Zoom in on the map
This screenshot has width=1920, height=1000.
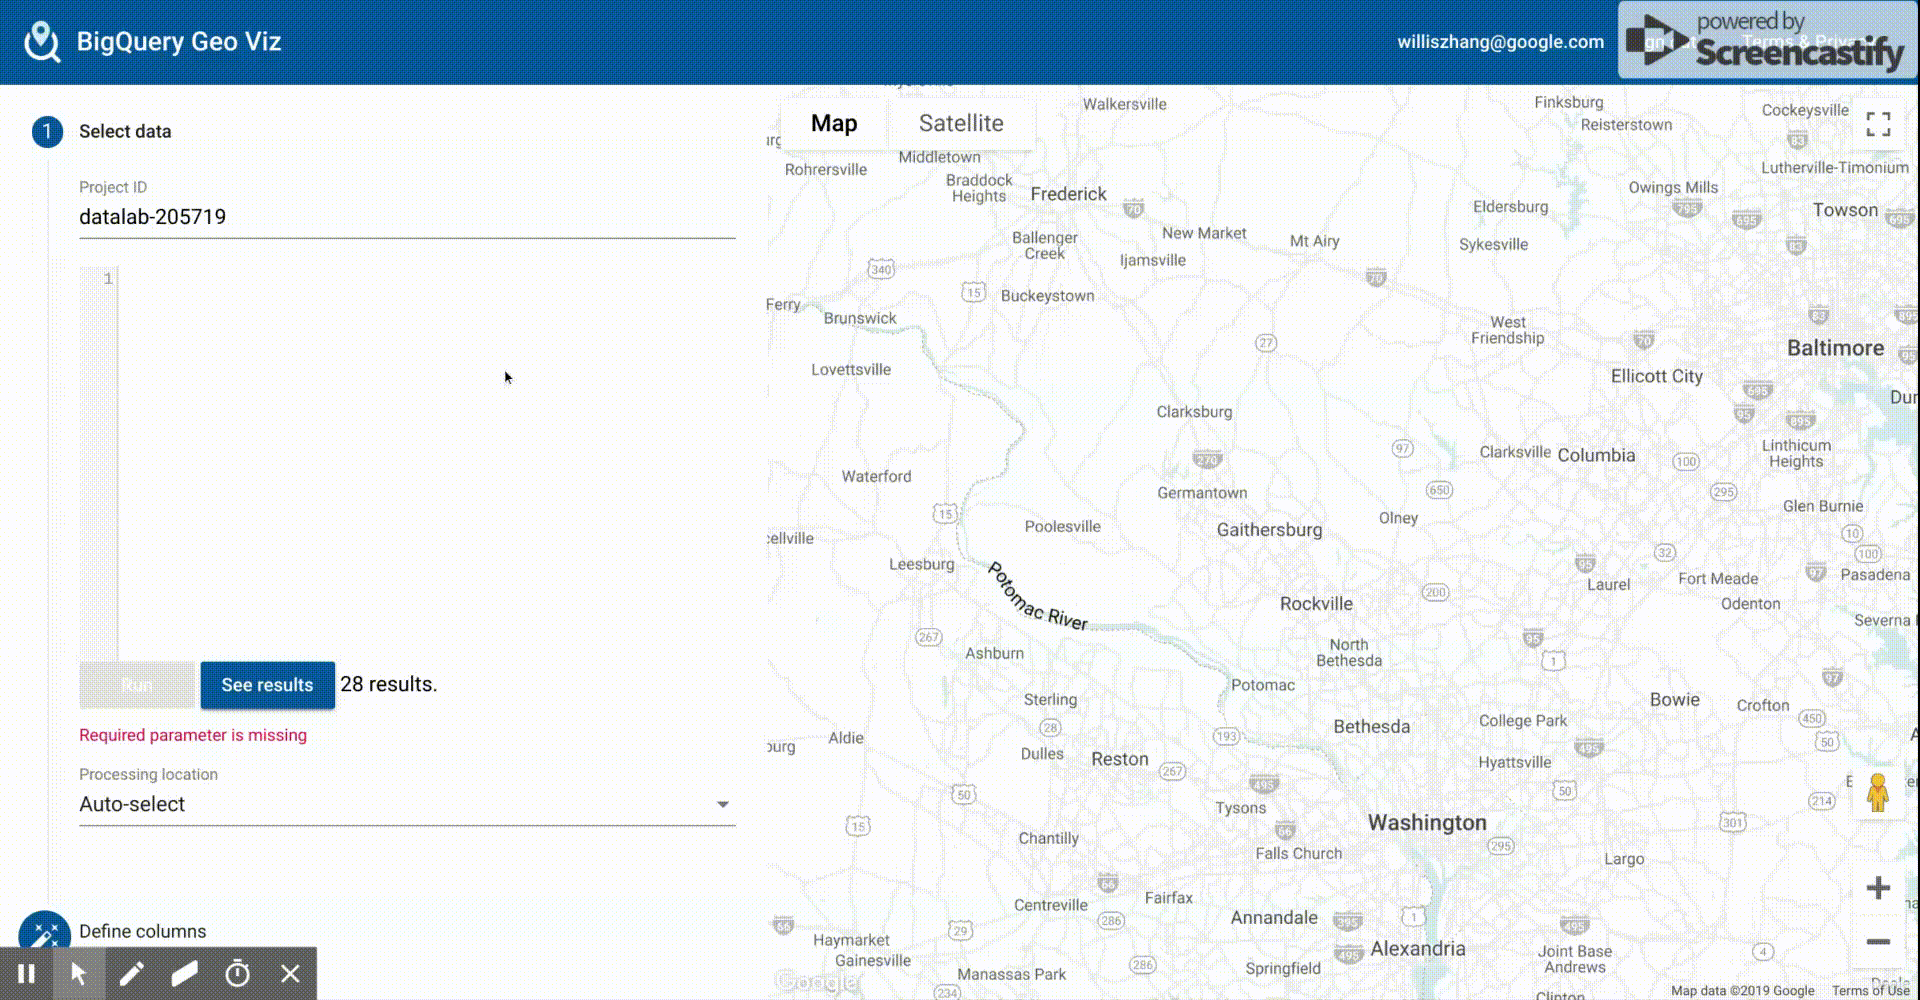pyautogui.click(x=1878, y=888)
